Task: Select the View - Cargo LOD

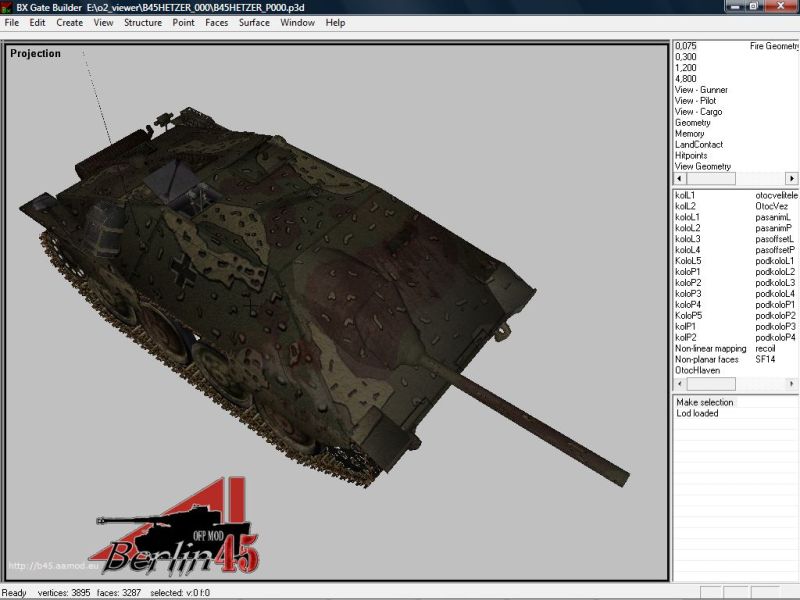Action: coord(698,112)
